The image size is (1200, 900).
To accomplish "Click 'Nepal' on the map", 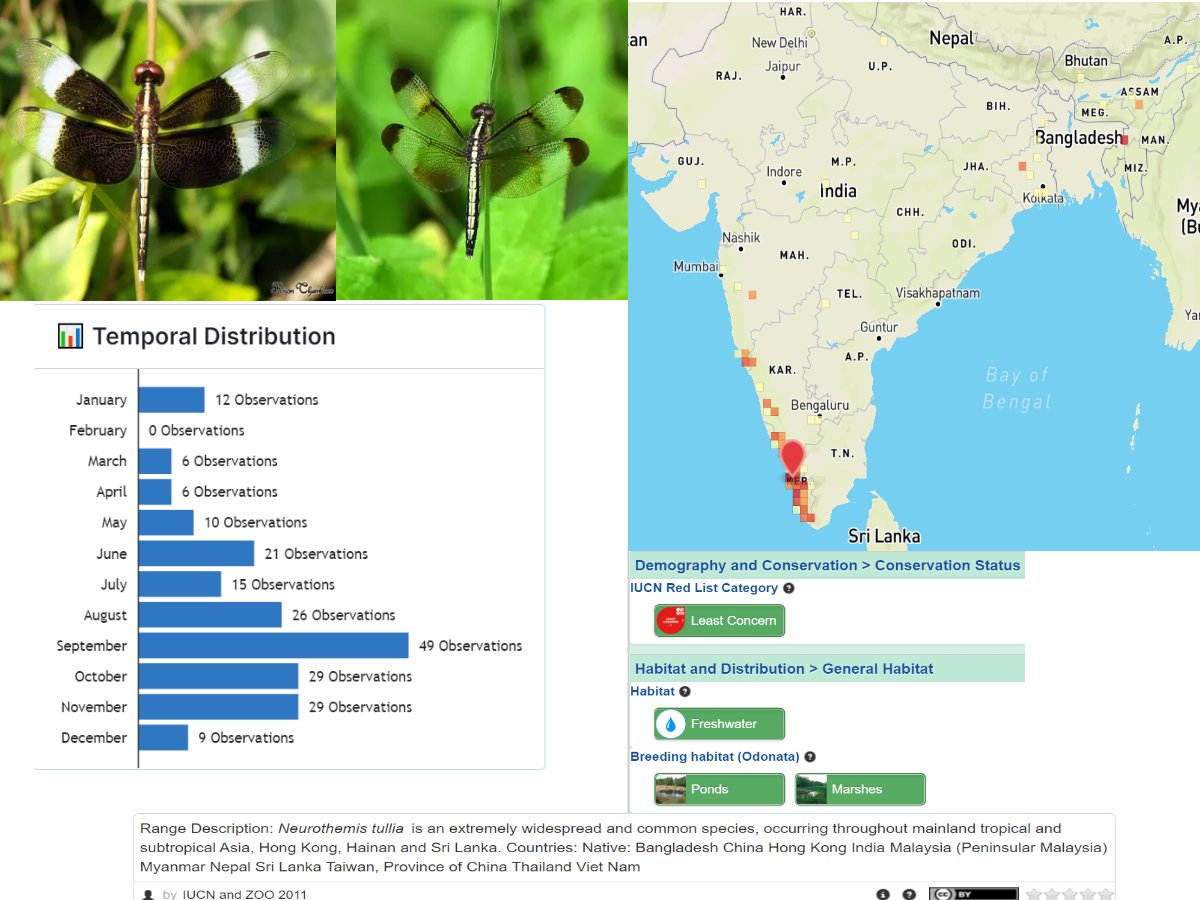I will pos(951,37).
